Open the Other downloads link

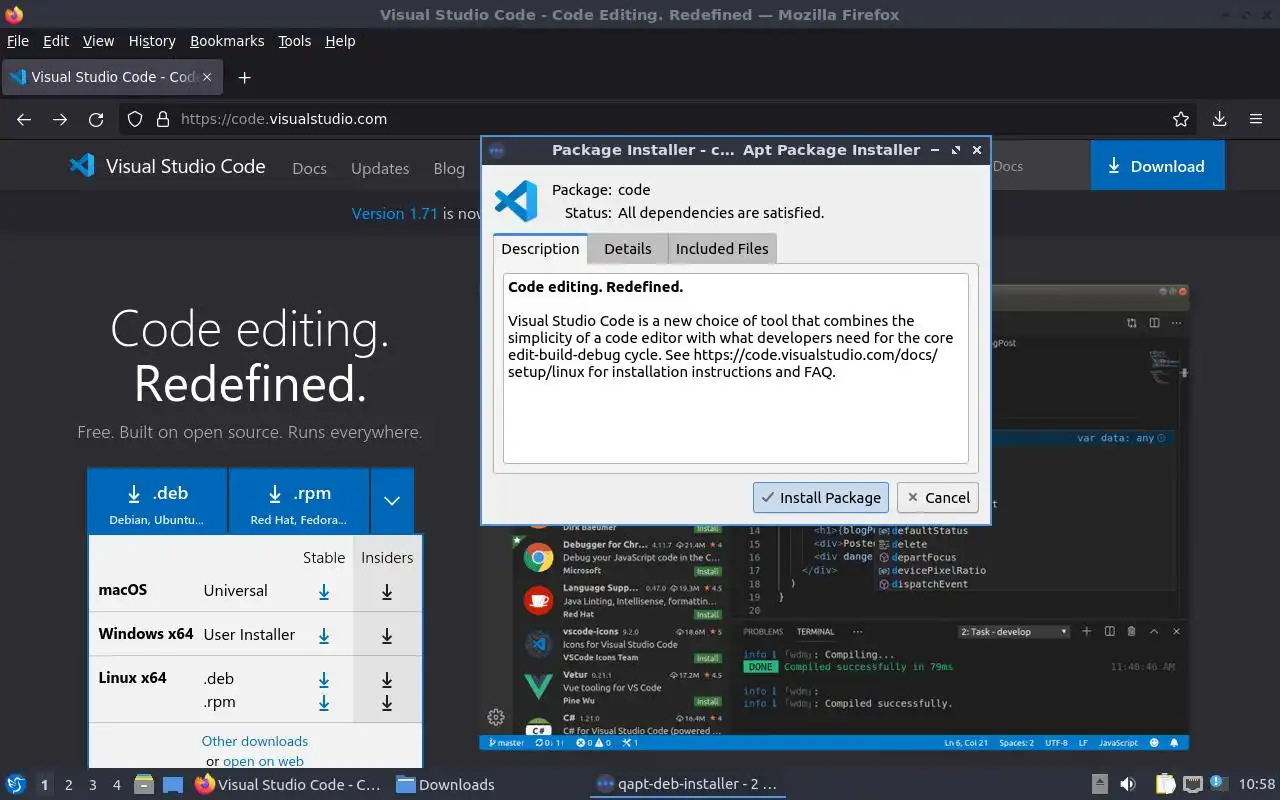tap(255, 741)
